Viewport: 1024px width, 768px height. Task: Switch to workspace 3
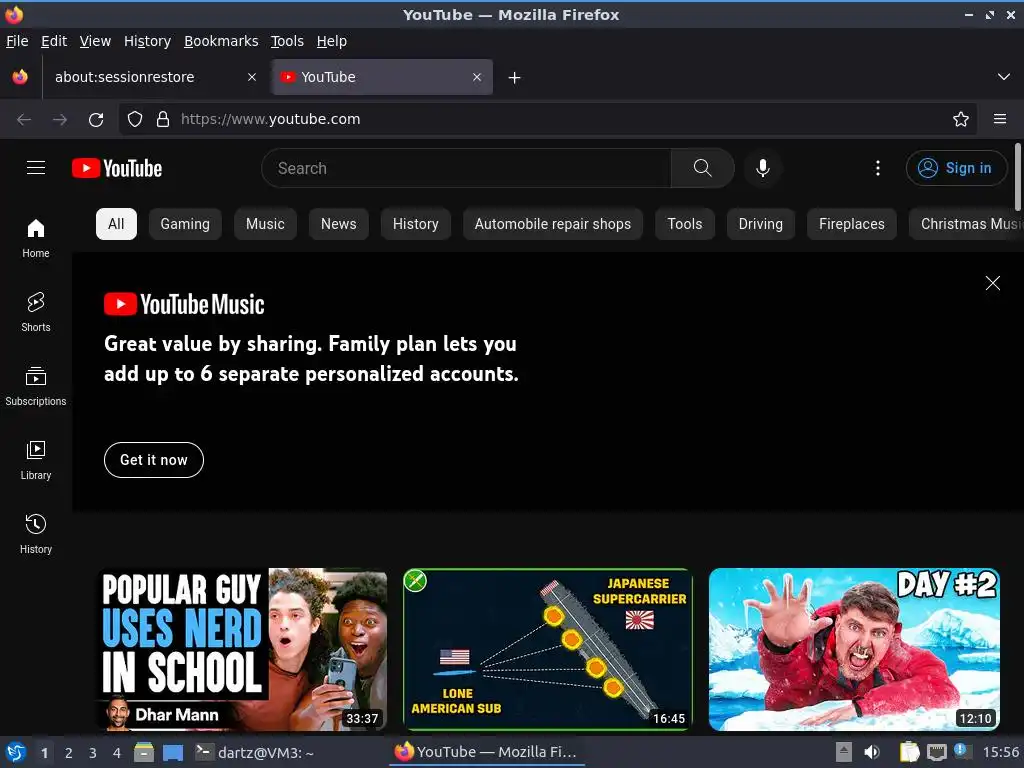(x=93, y=753)
